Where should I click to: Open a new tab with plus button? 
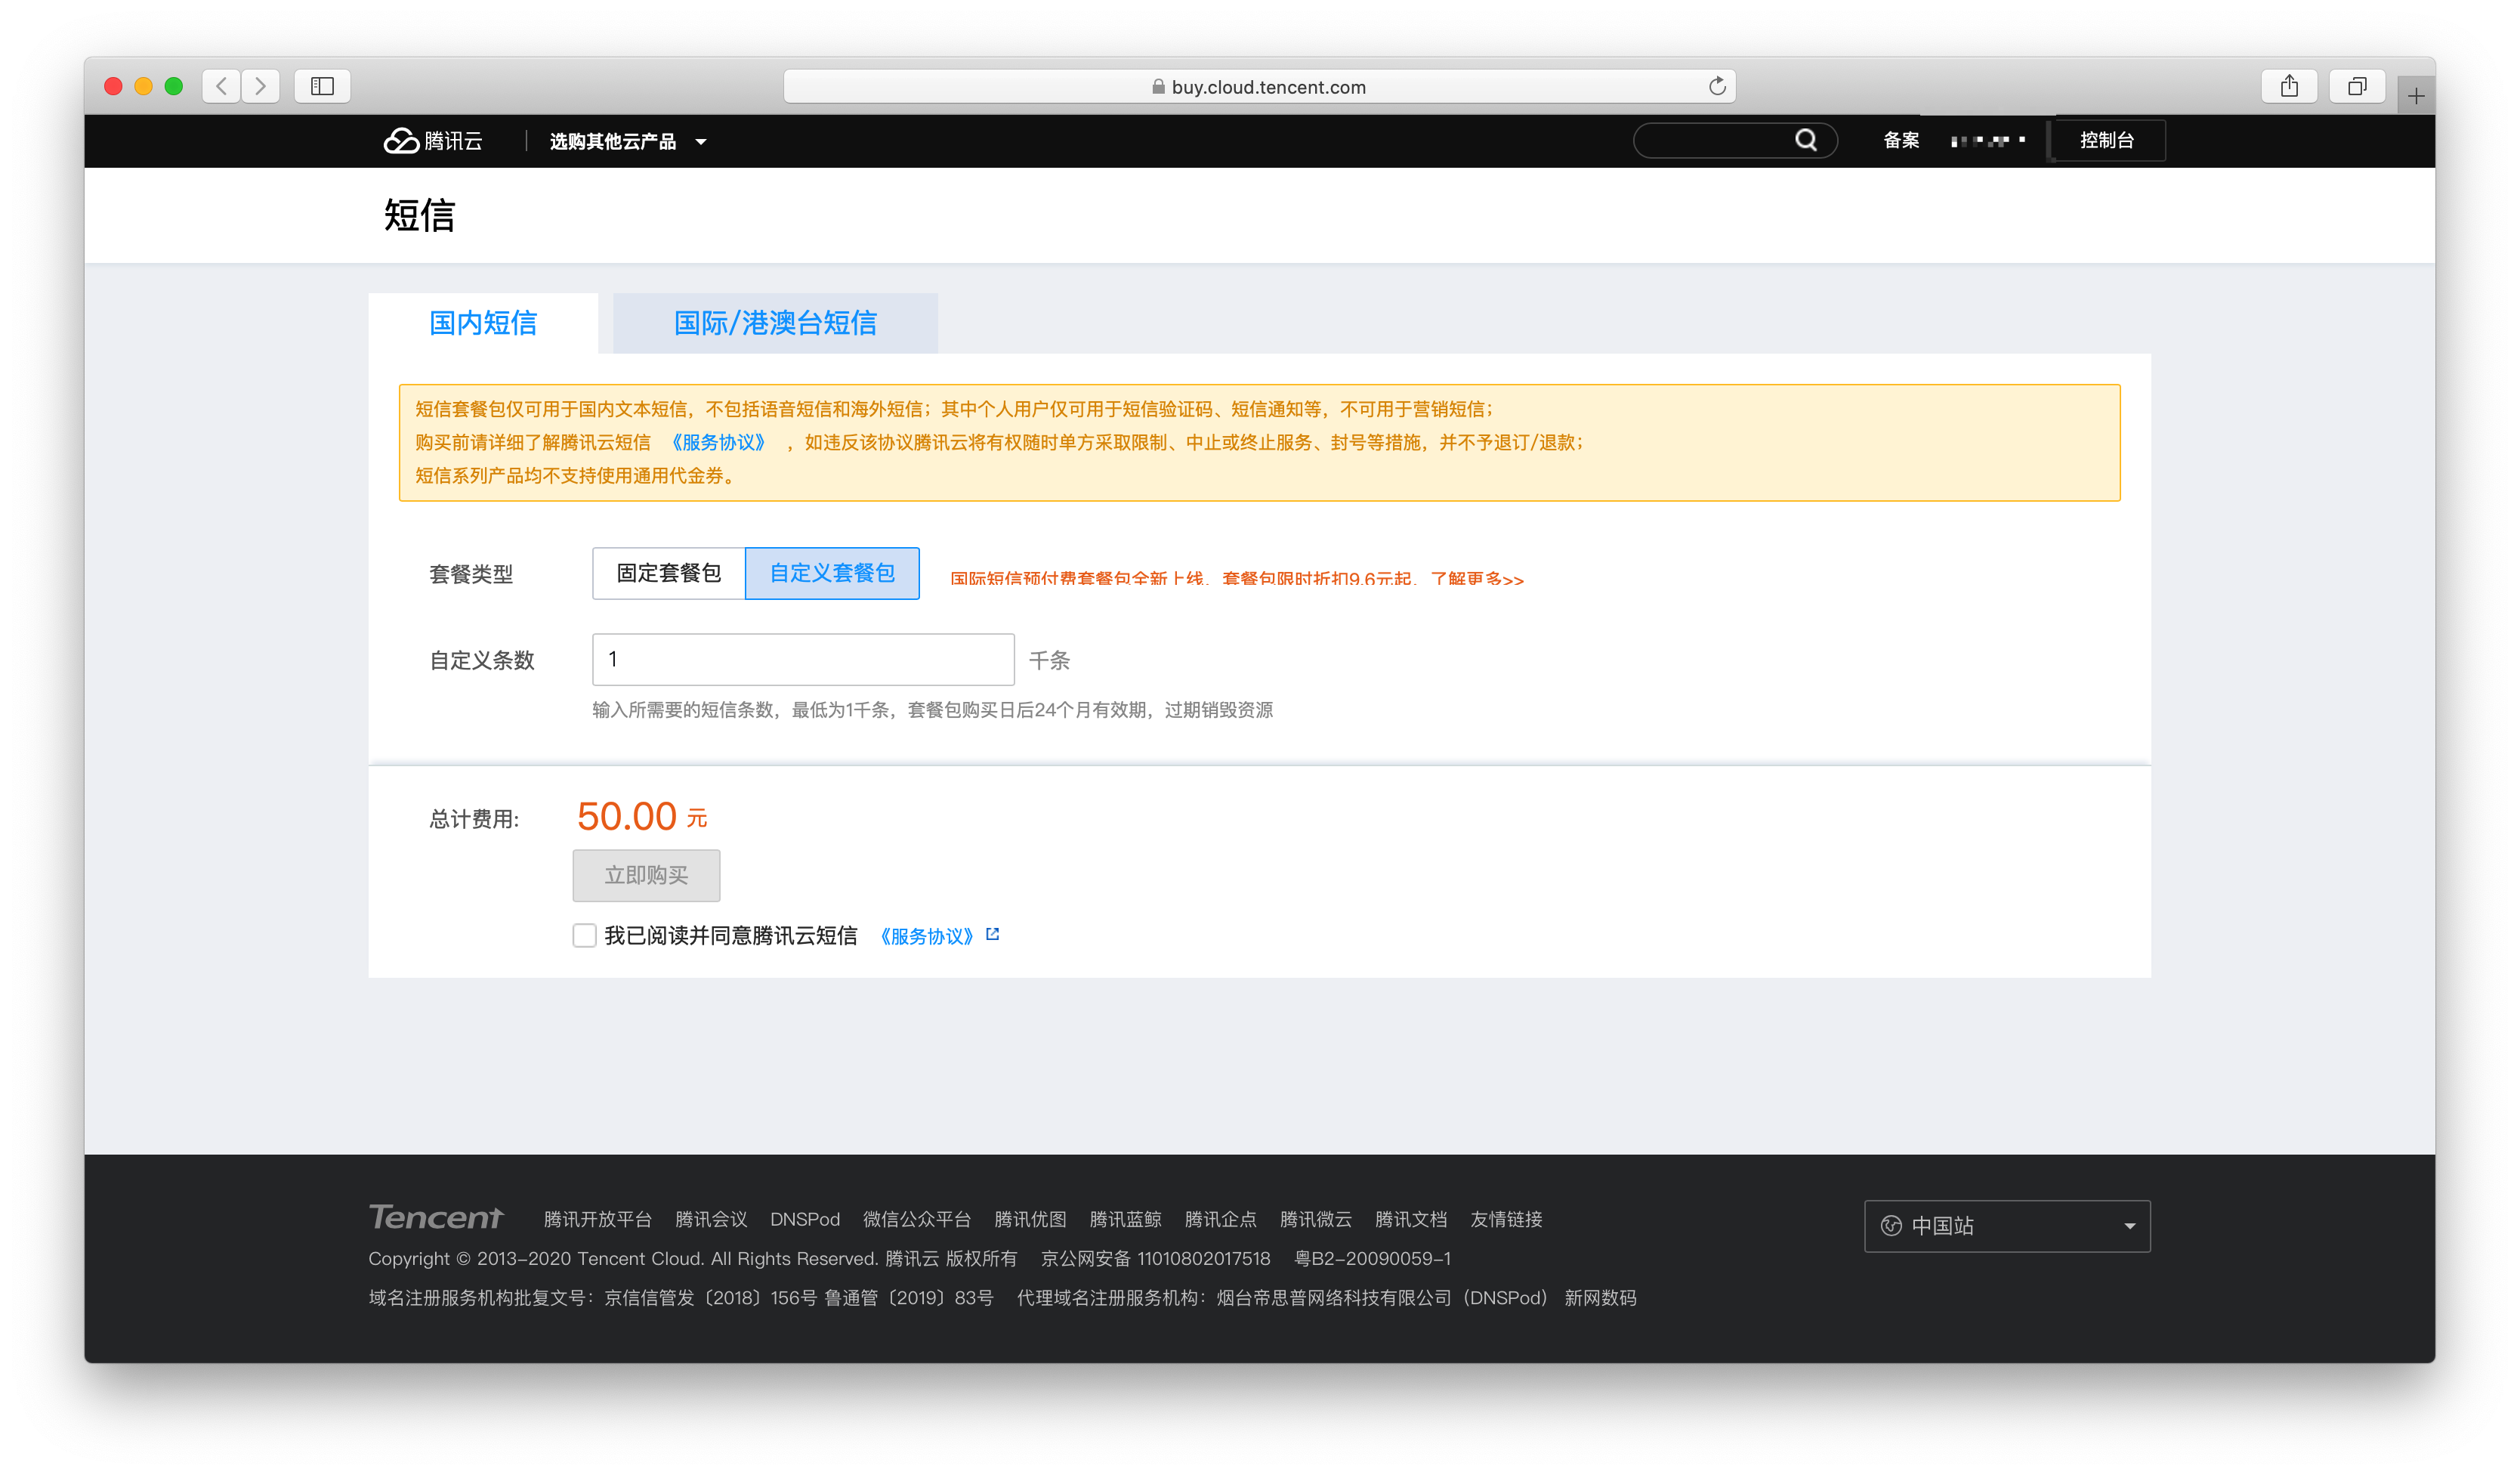coord(2416,96)
